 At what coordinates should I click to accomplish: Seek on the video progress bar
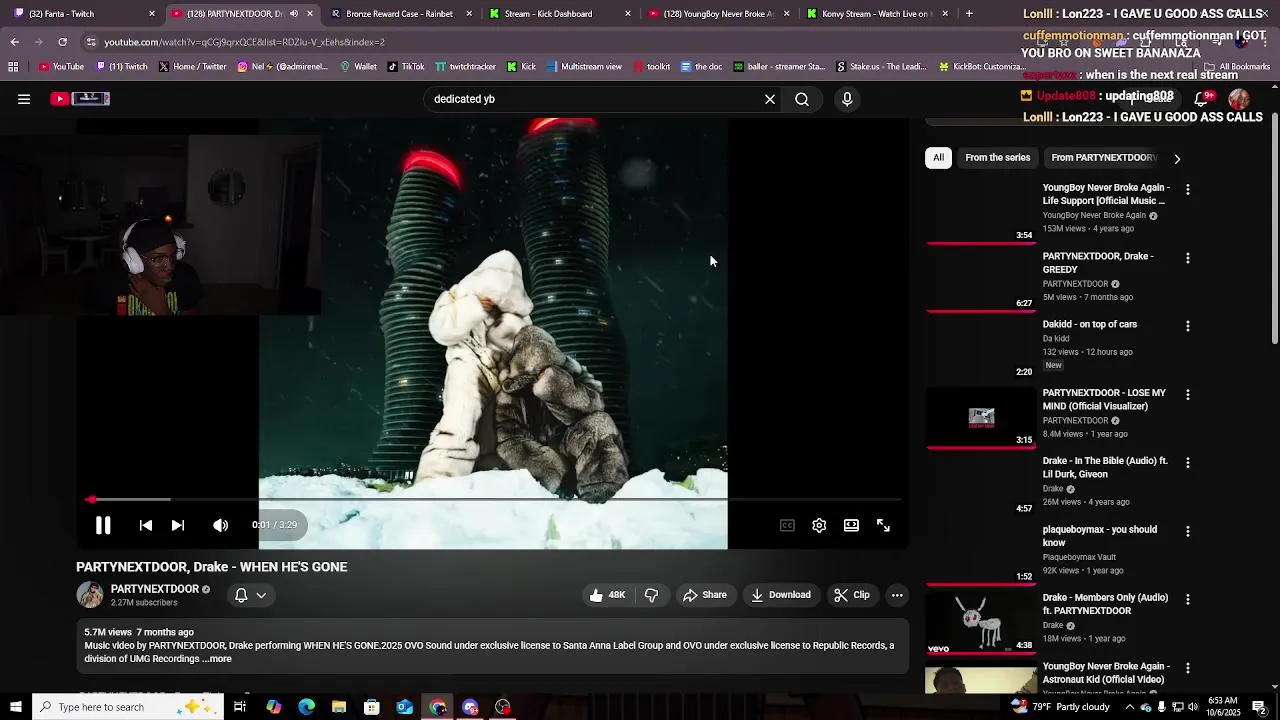click(x=494, y=499)
